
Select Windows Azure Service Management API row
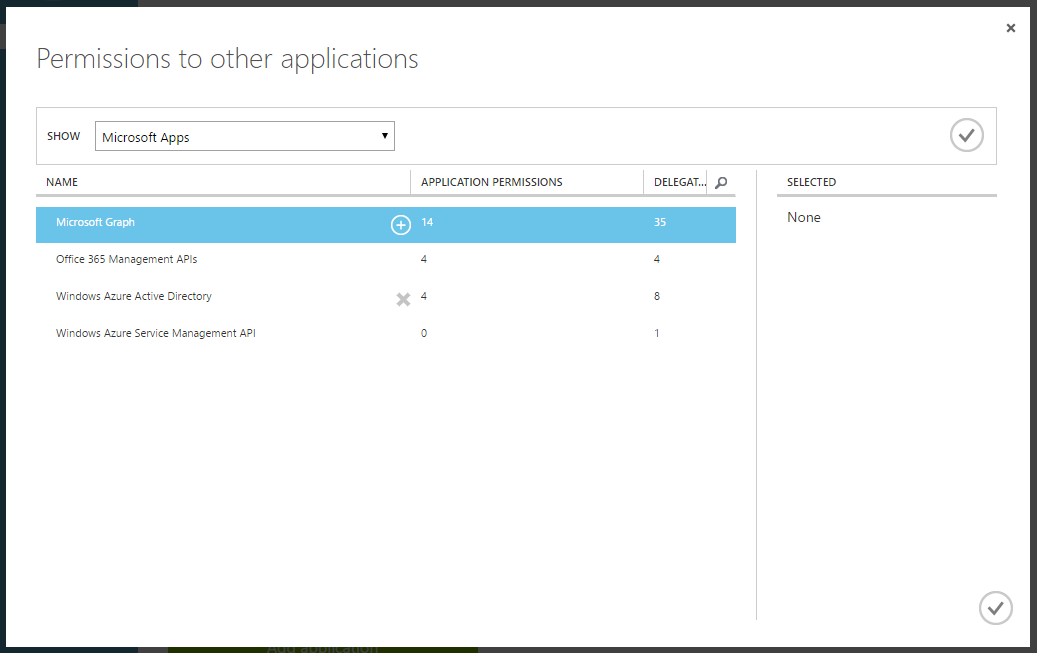click(x=156, y=334)
